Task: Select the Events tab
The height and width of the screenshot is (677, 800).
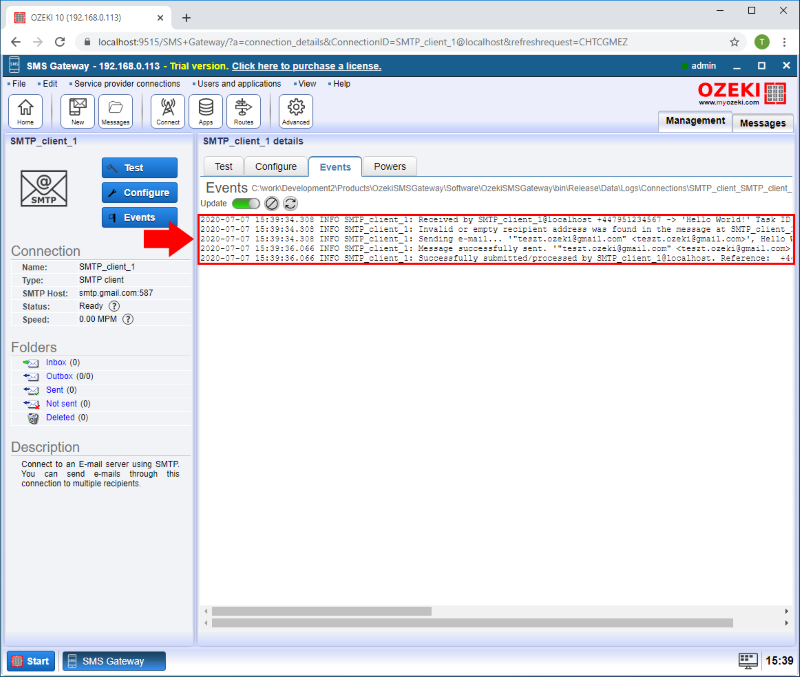Action: click(x=335, y=167)
